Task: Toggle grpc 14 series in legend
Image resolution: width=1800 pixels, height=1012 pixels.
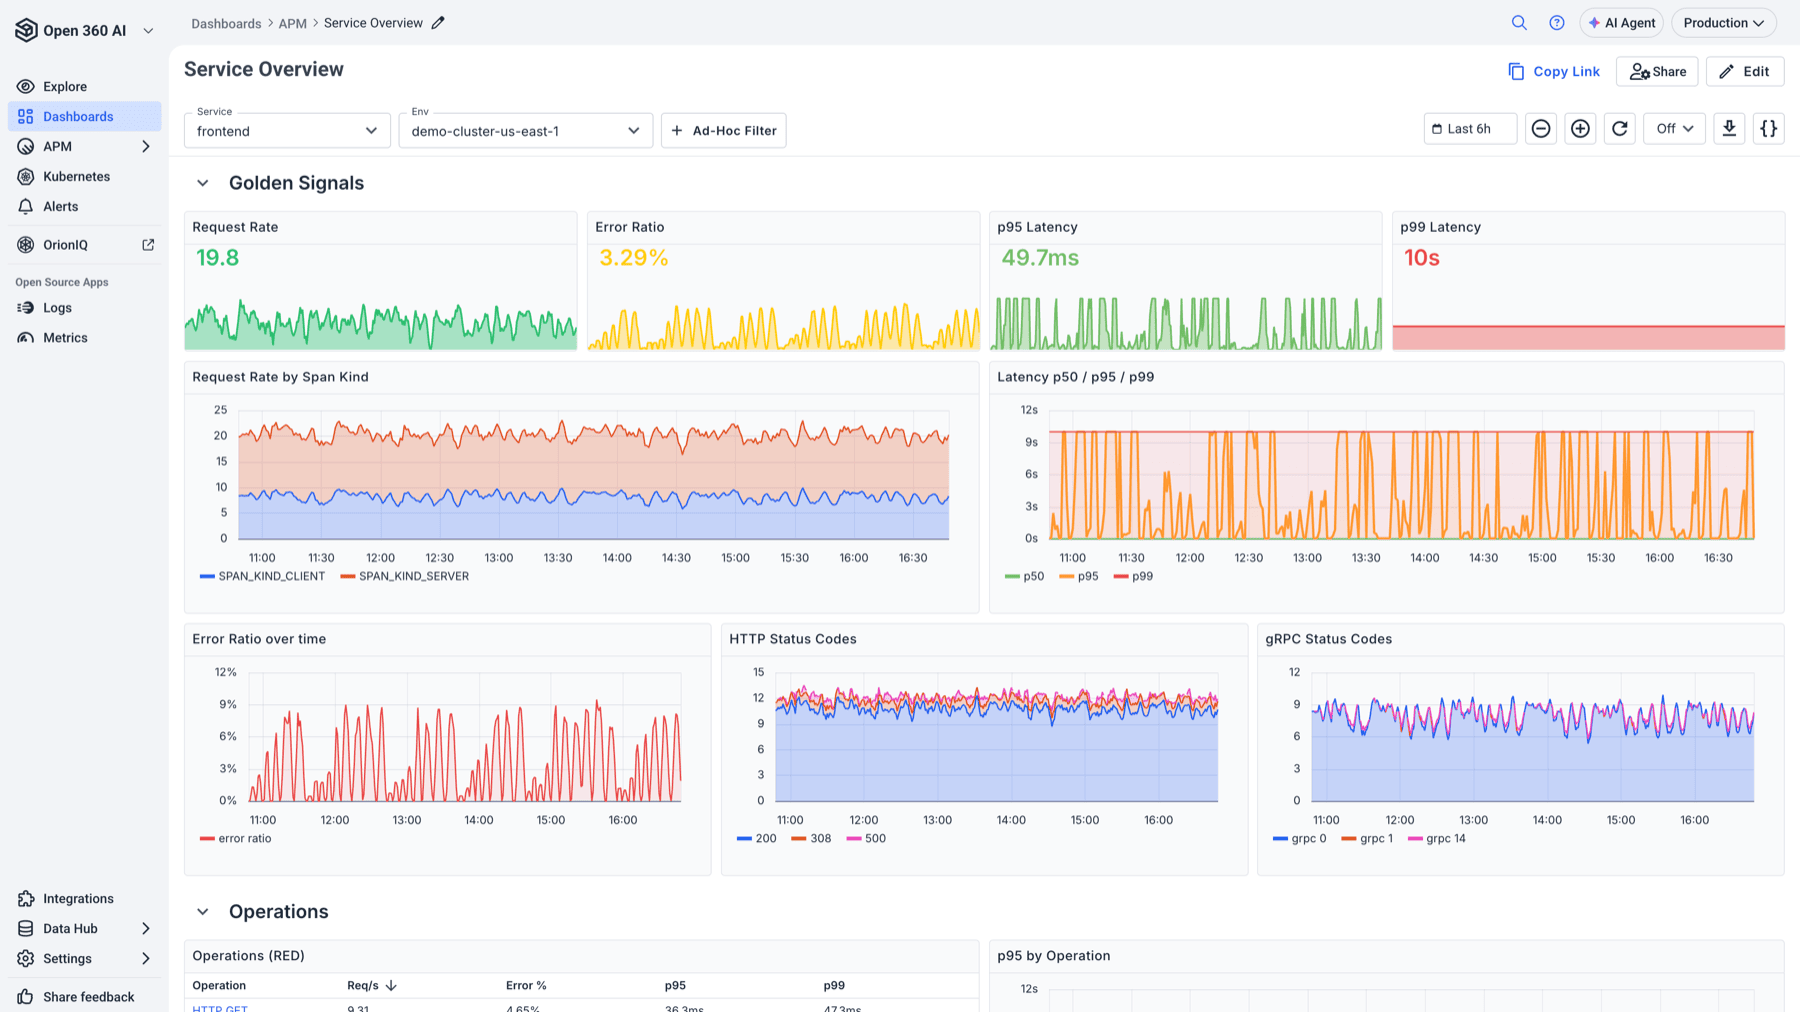Action: [1437, 839]
